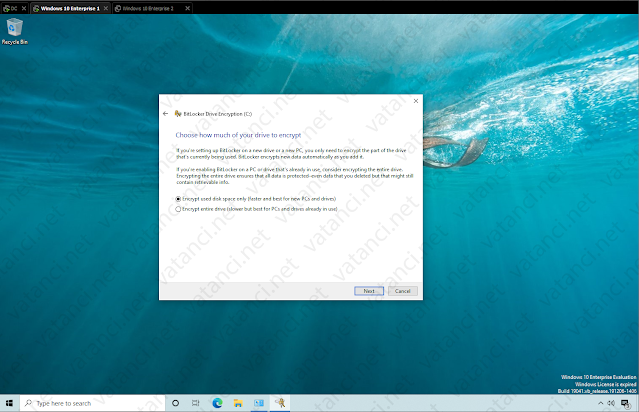Close the Windows 10 Enterprise 1 tab

(106, 8)
